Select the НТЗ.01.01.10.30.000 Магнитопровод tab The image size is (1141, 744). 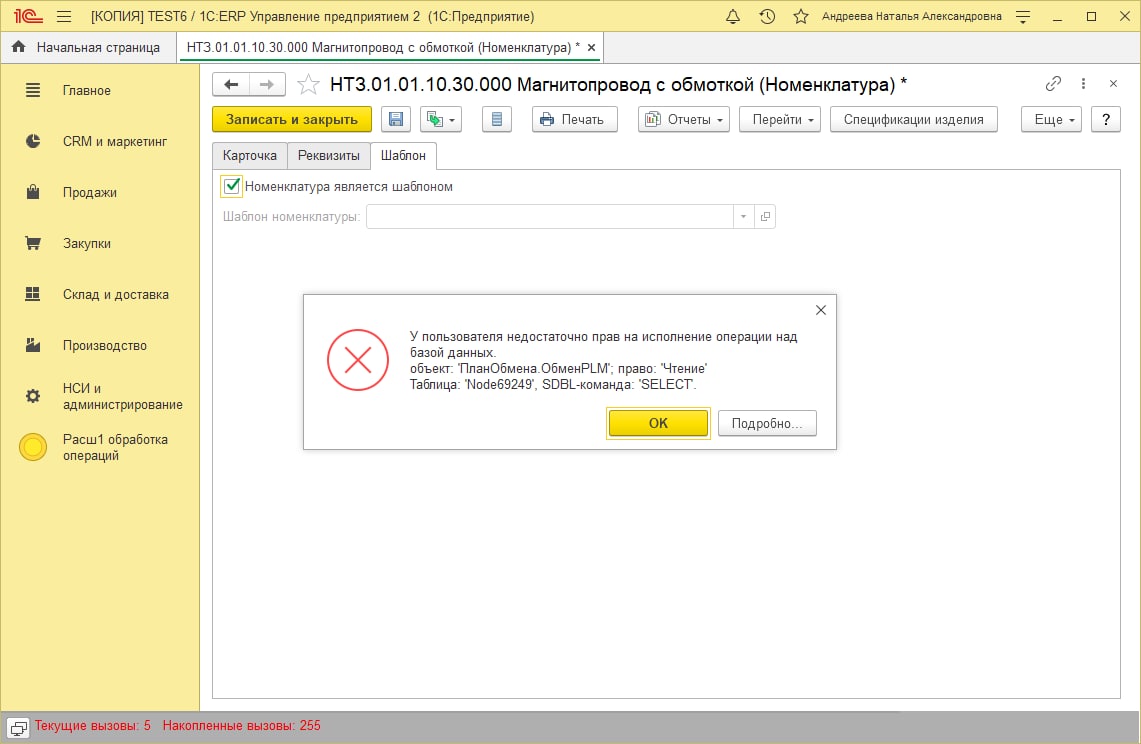tap(383, 47)
